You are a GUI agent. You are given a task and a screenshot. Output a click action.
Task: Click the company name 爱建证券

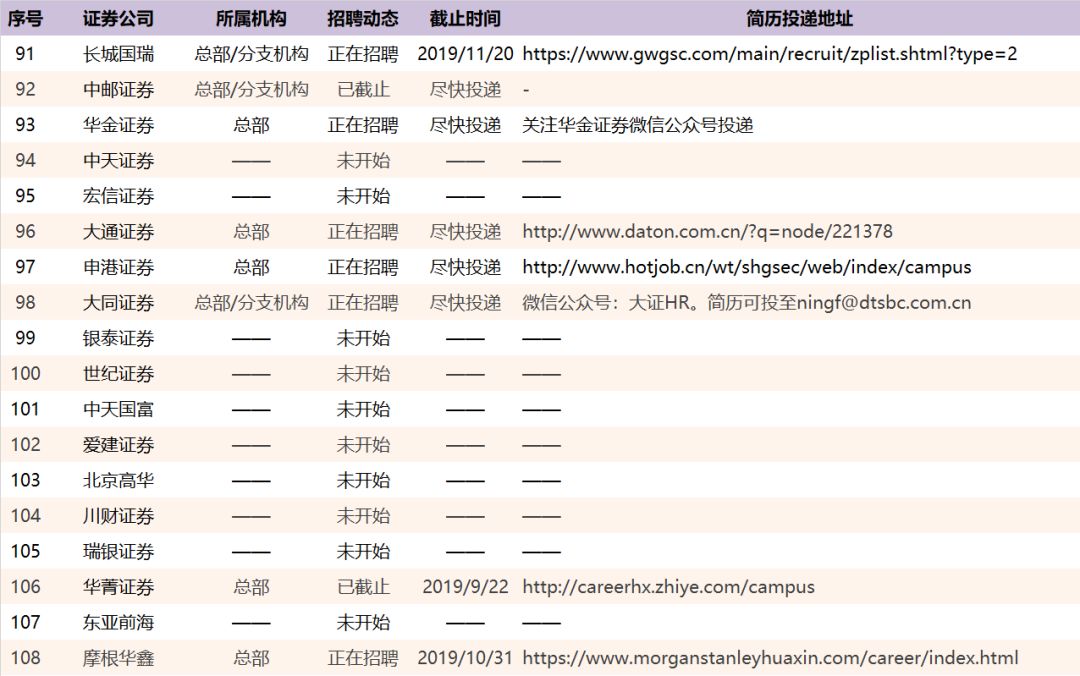[x=118, y=444]
